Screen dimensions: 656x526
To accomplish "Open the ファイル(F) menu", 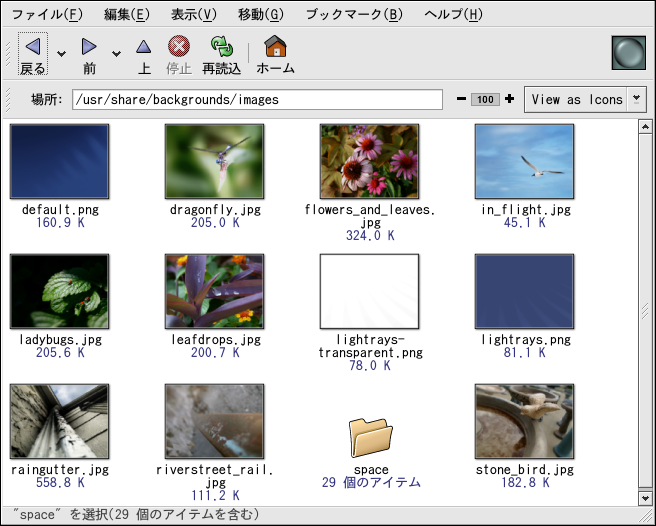I will click(47, 14).
